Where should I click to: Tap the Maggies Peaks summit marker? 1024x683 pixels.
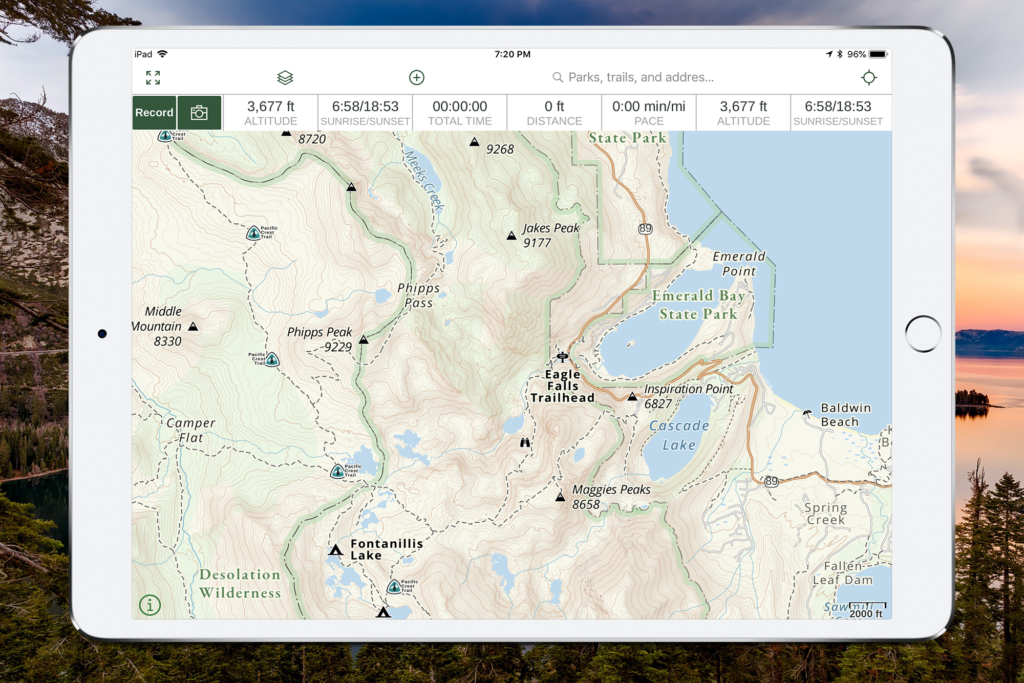point(560,497)
